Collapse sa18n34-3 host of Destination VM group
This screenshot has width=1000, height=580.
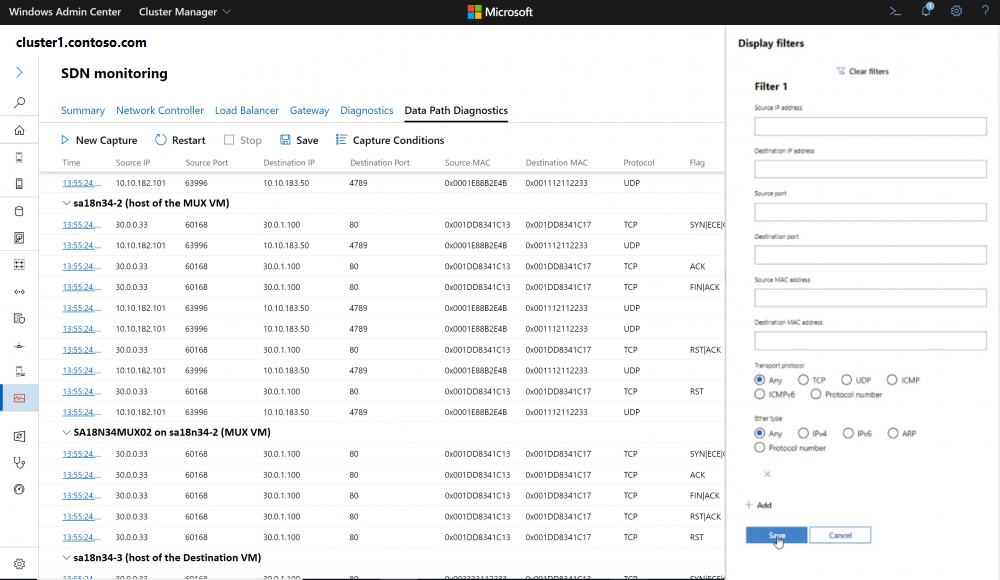click(66, 558)
